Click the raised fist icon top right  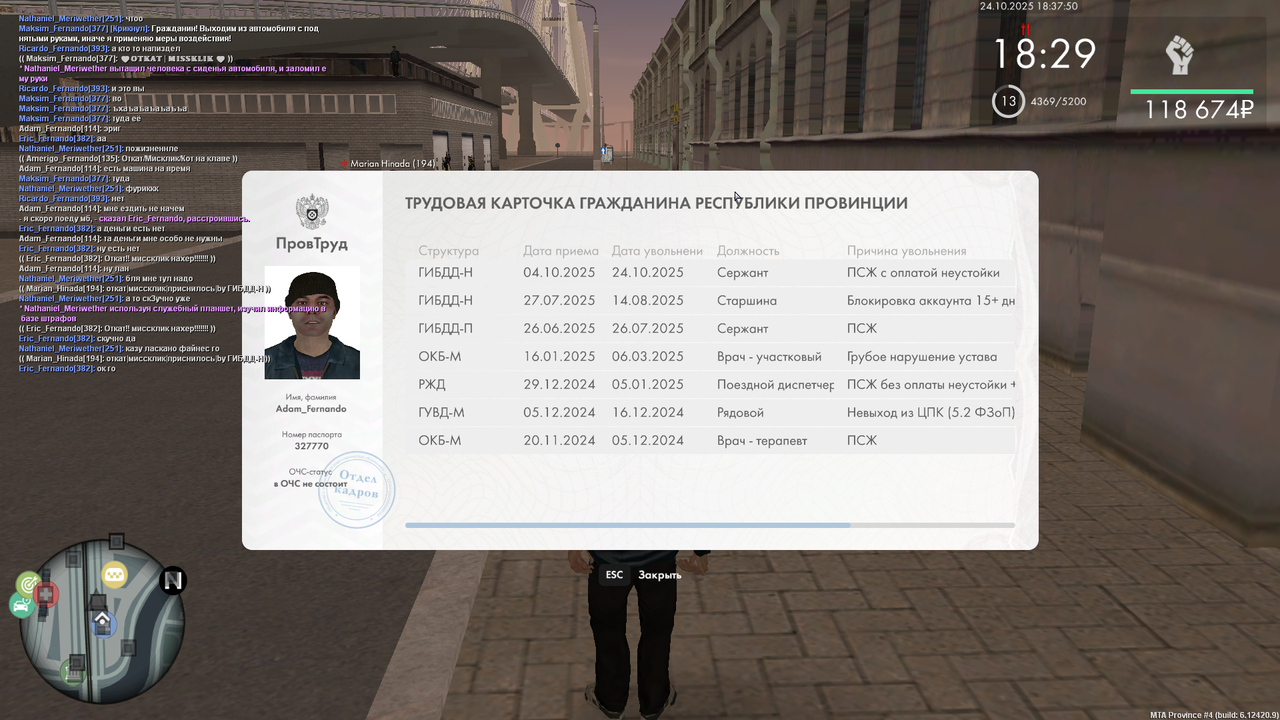click(x=1181, y=55)
